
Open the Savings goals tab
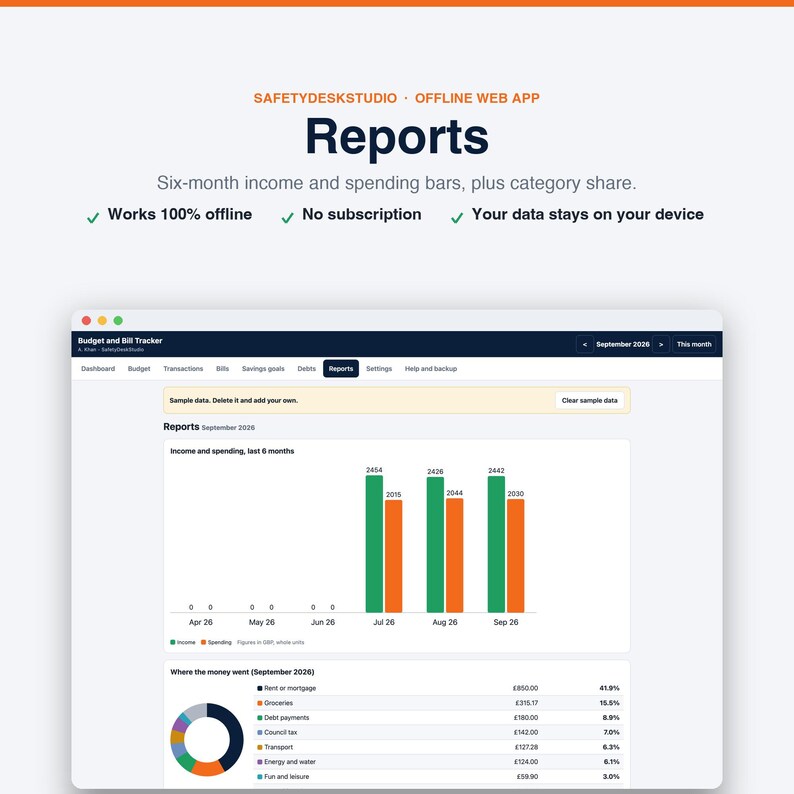(263, 369)
